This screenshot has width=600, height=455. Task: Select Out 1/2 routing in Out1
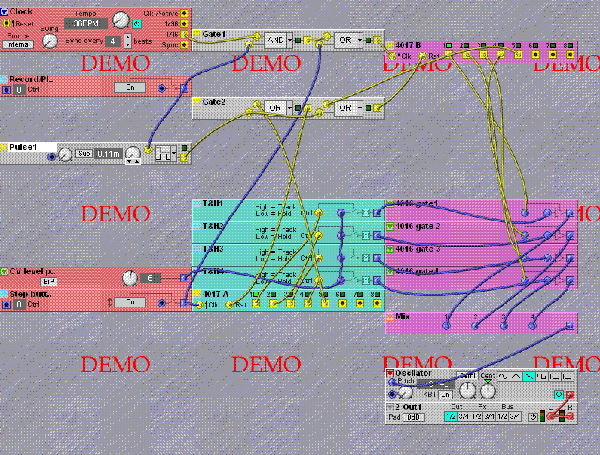(451, 416)
